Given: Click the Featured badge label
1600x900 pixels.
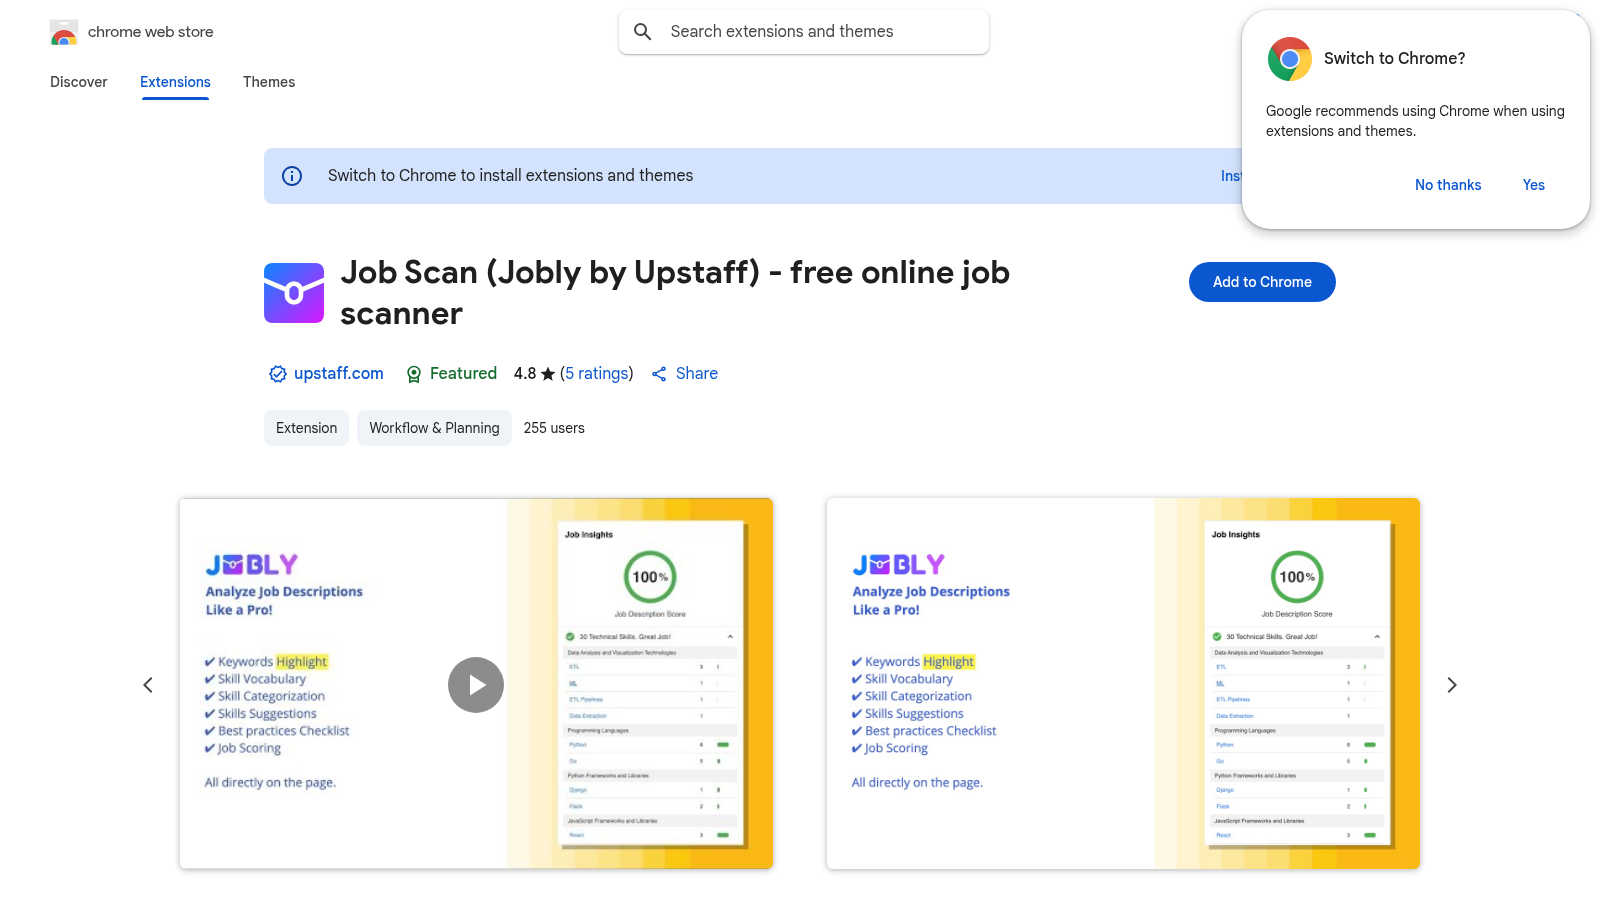Looking at the screenshot, I should coord(463,373).
